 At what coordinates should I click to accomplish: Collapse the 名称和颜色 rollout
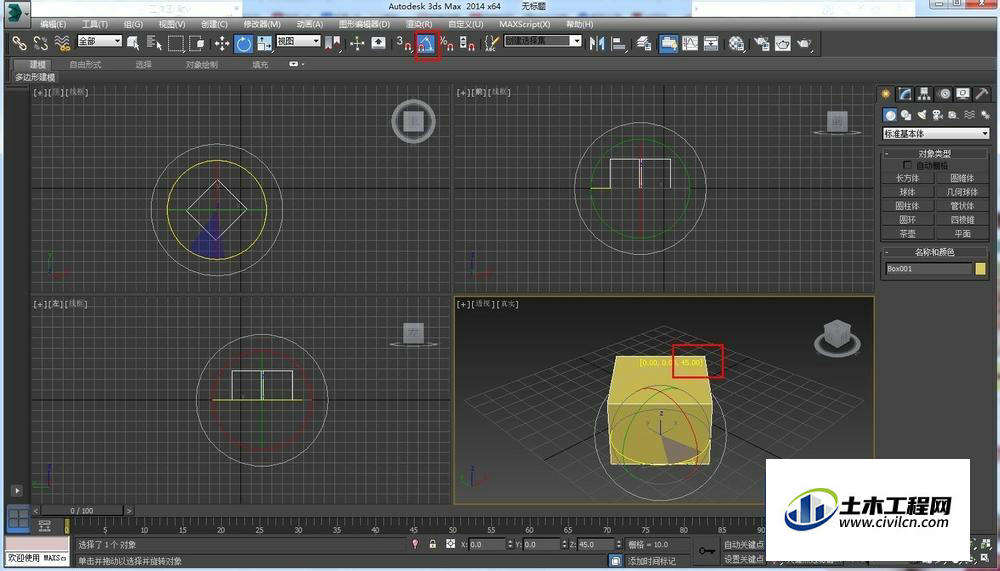(935, 252)
